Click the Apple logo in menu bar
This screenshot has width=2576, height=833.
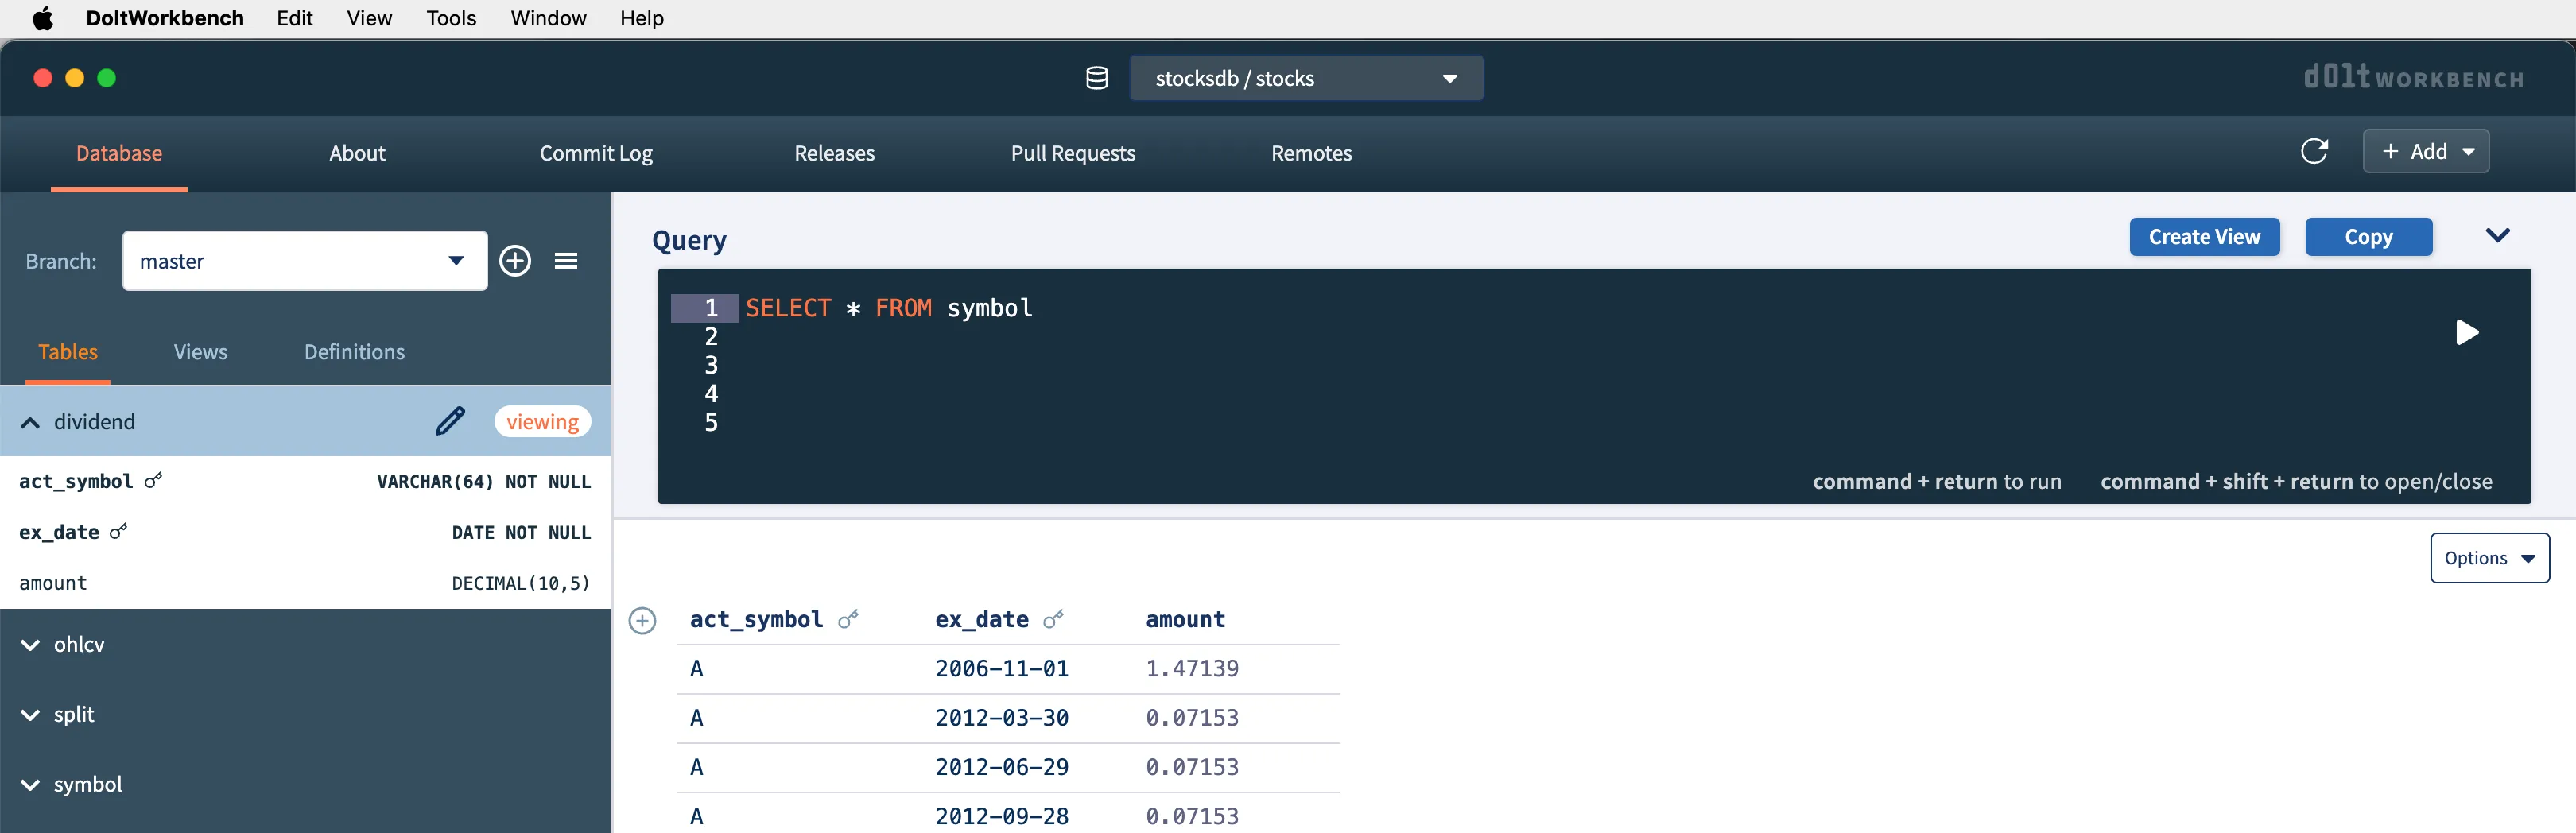pos(43,18)
